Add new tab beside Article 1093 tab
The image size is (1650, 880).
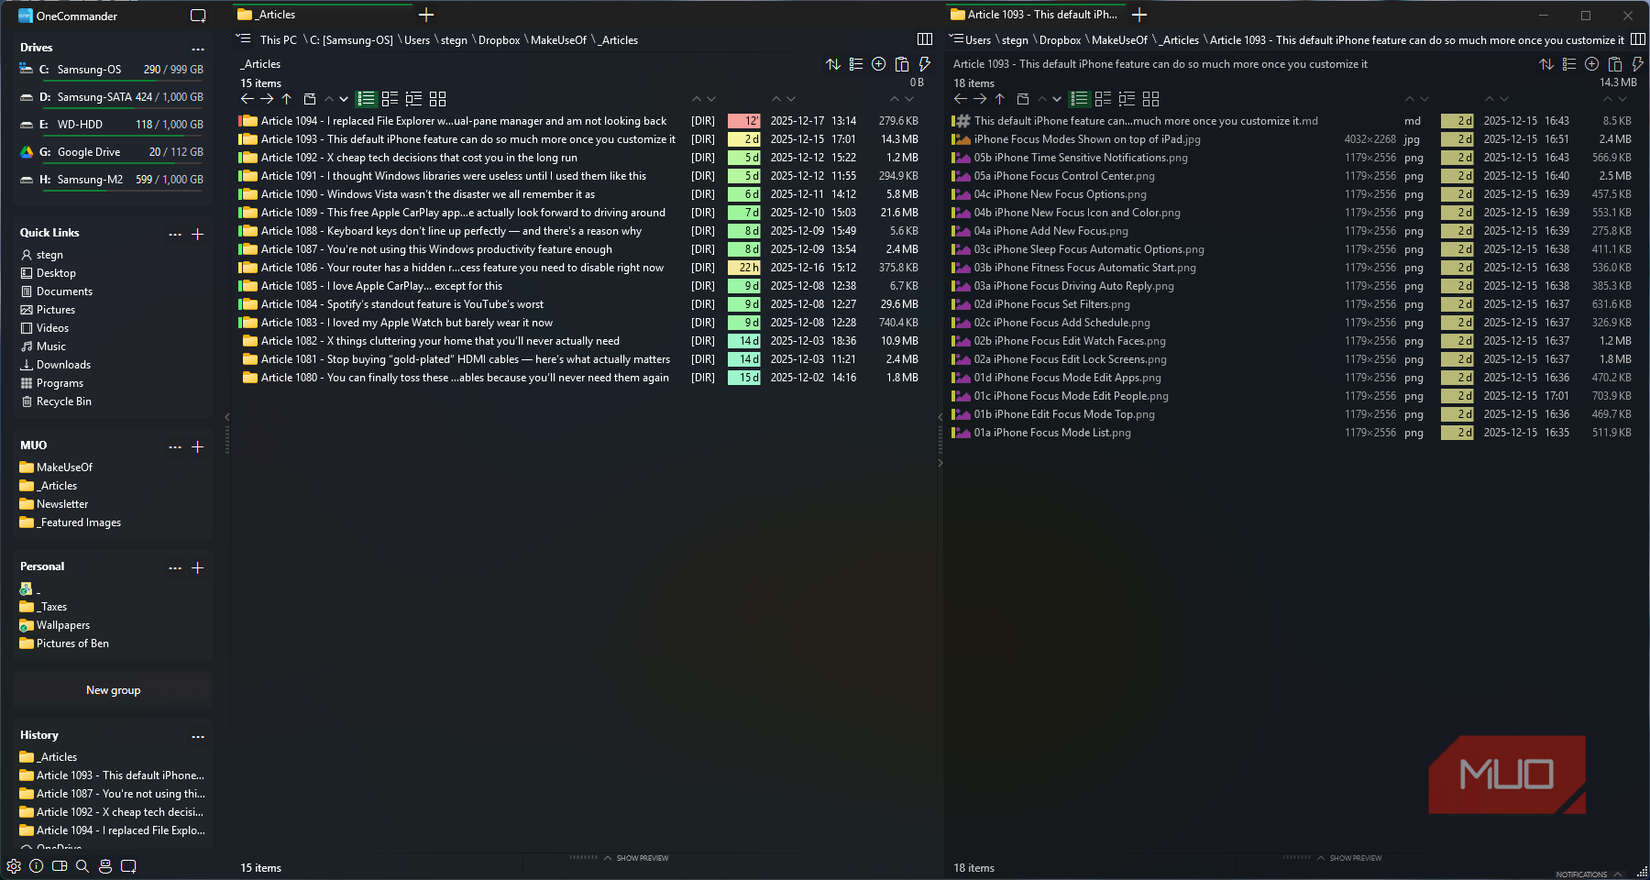pyautogui.click(x=1139, y=14)
